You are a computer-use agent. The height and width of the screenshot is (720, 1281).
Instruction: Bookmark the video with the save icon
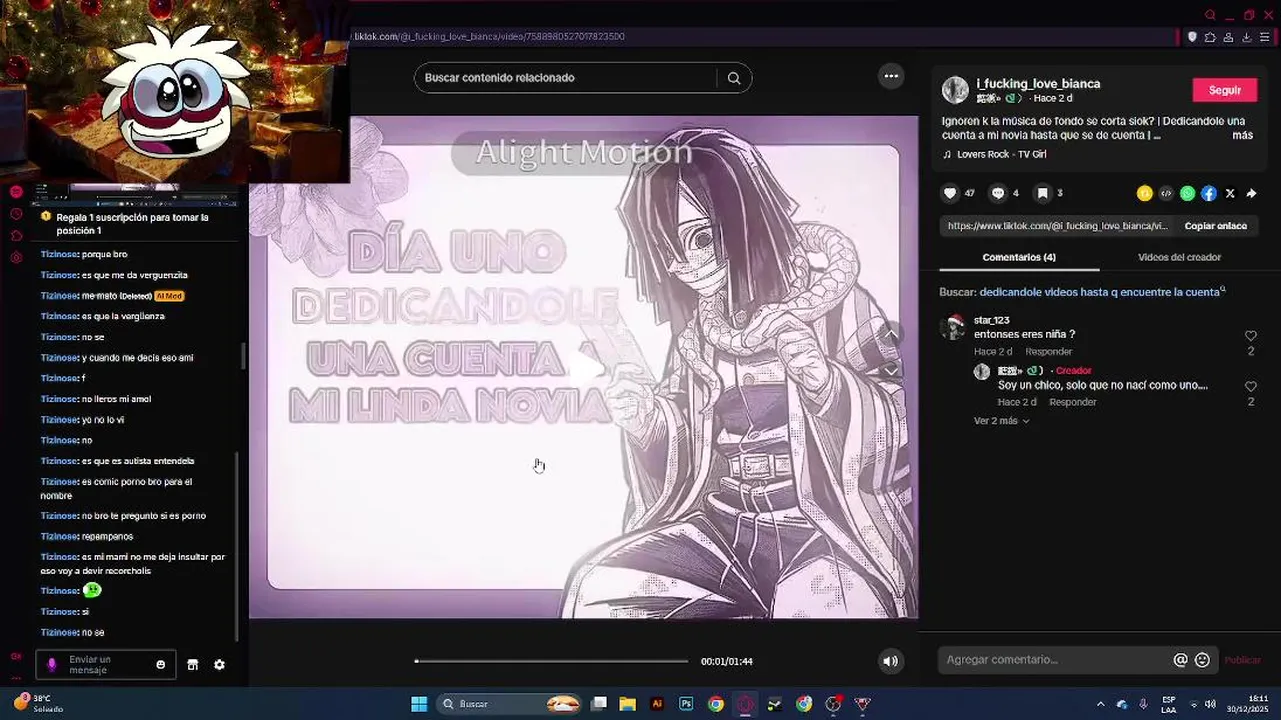[1042, 193]
